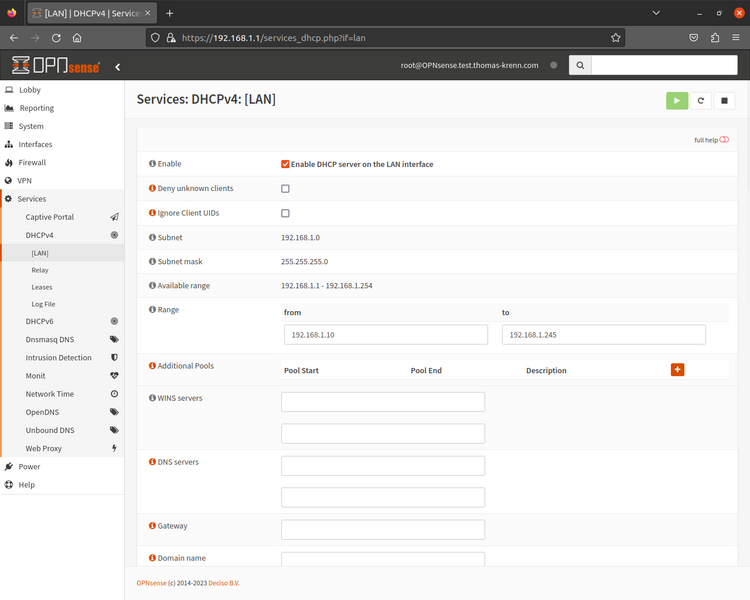750x600 pixels.
Task: Uncheck Enable DHCP server on the LAN interface
Action: [x=285, y=164]
